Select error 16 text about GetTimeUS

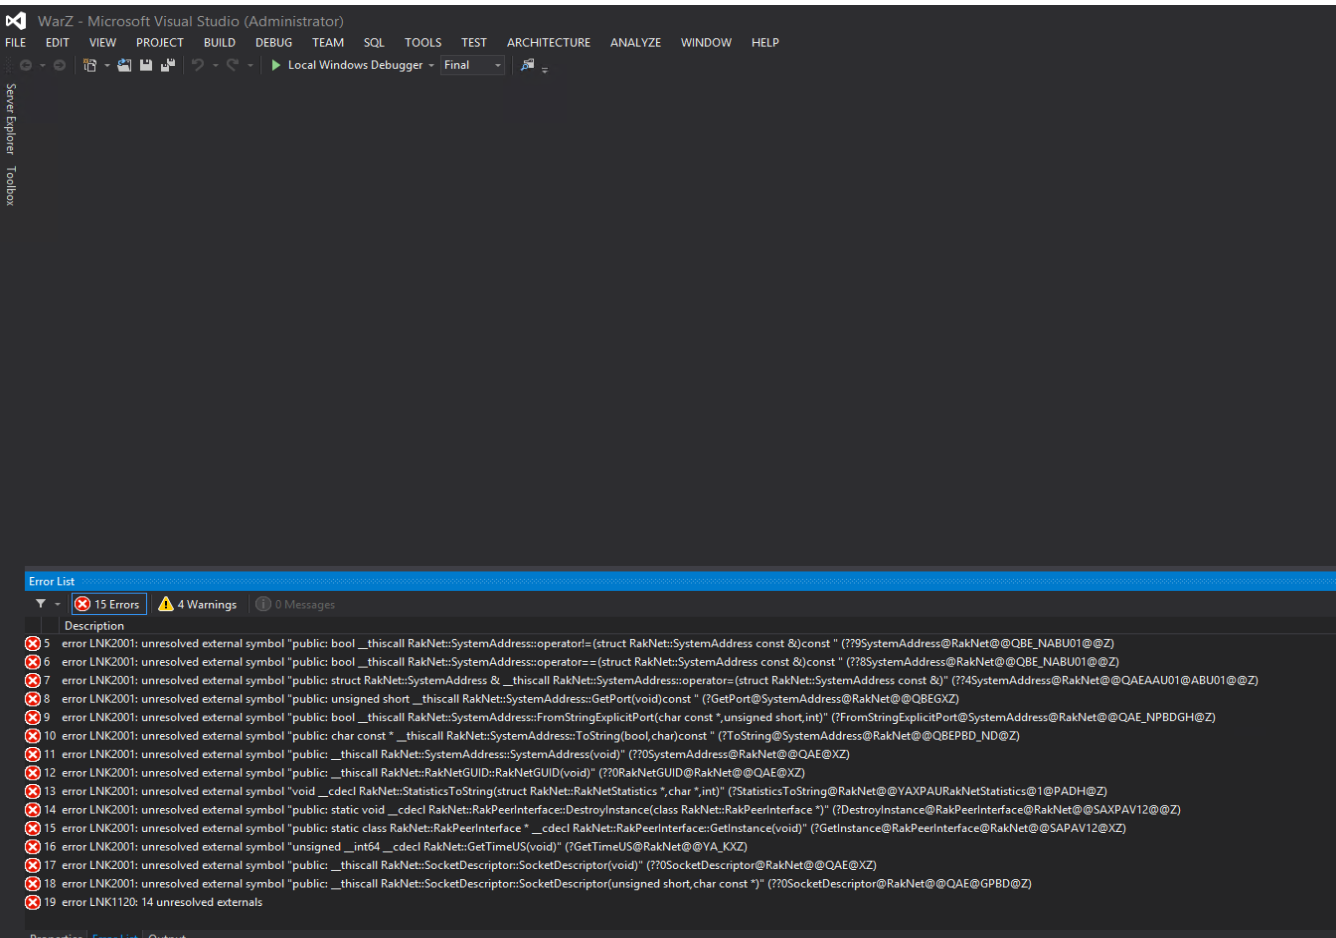click(404, 847)
